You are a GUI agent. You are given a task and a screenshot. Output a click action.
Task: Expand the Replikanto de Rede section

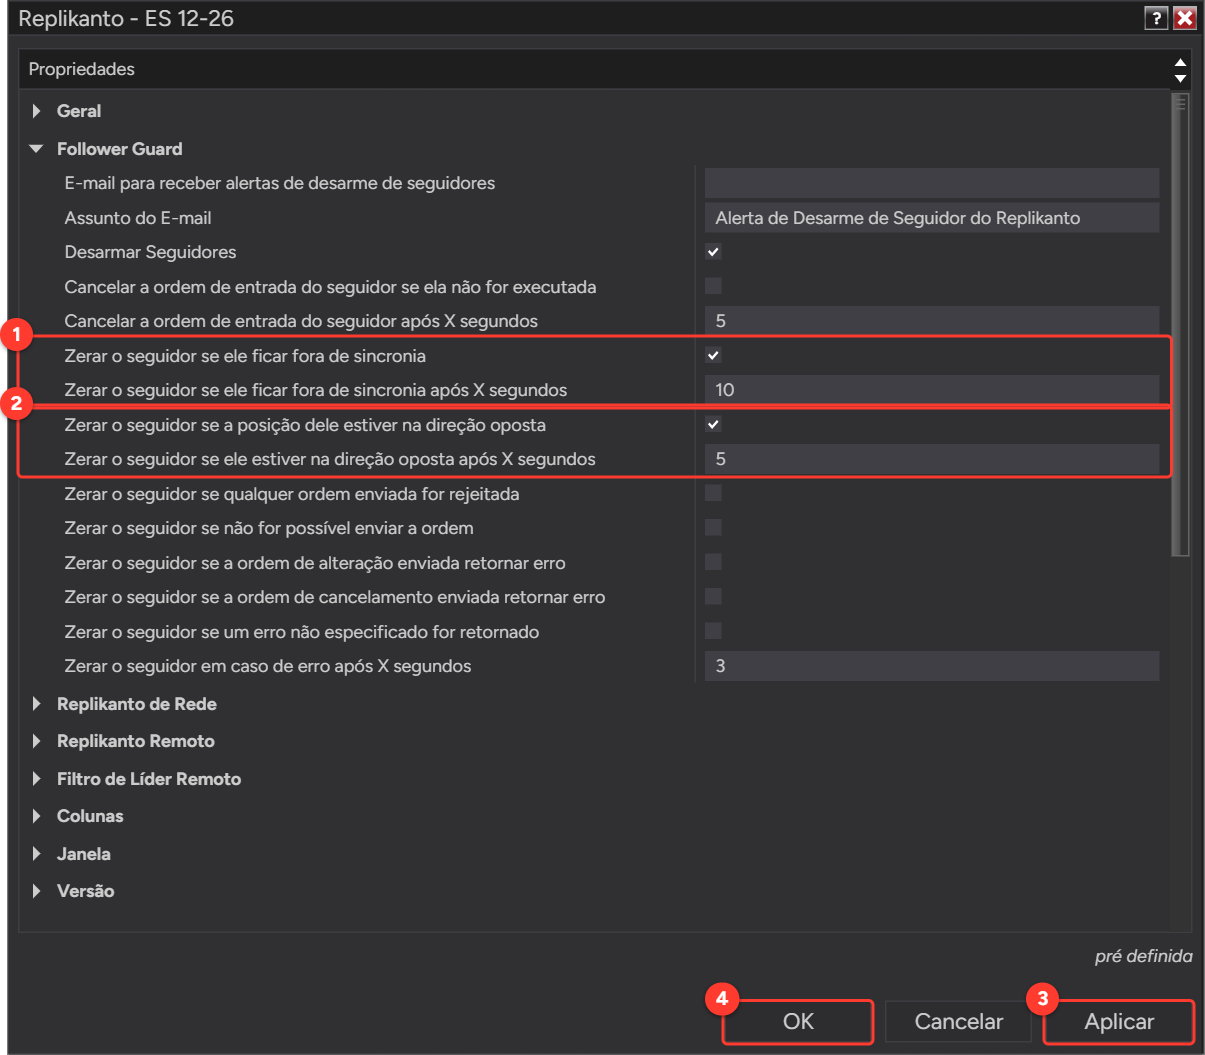(x=37, y=704)
